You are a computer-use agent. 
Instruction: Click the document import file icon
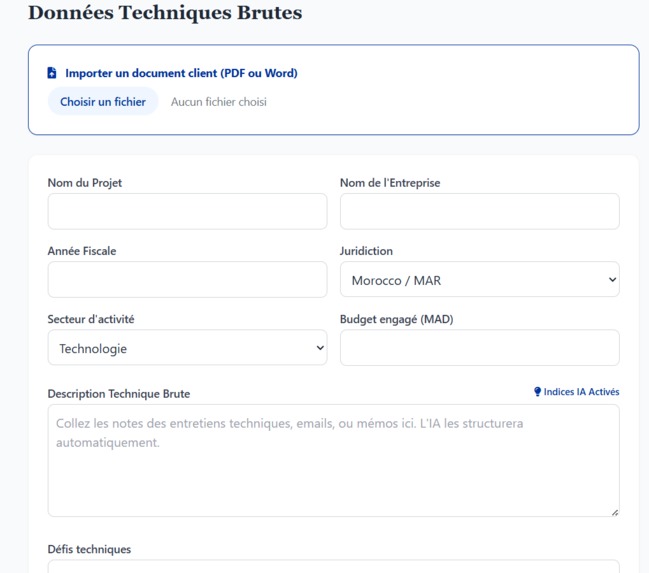[x=52, y=73]
